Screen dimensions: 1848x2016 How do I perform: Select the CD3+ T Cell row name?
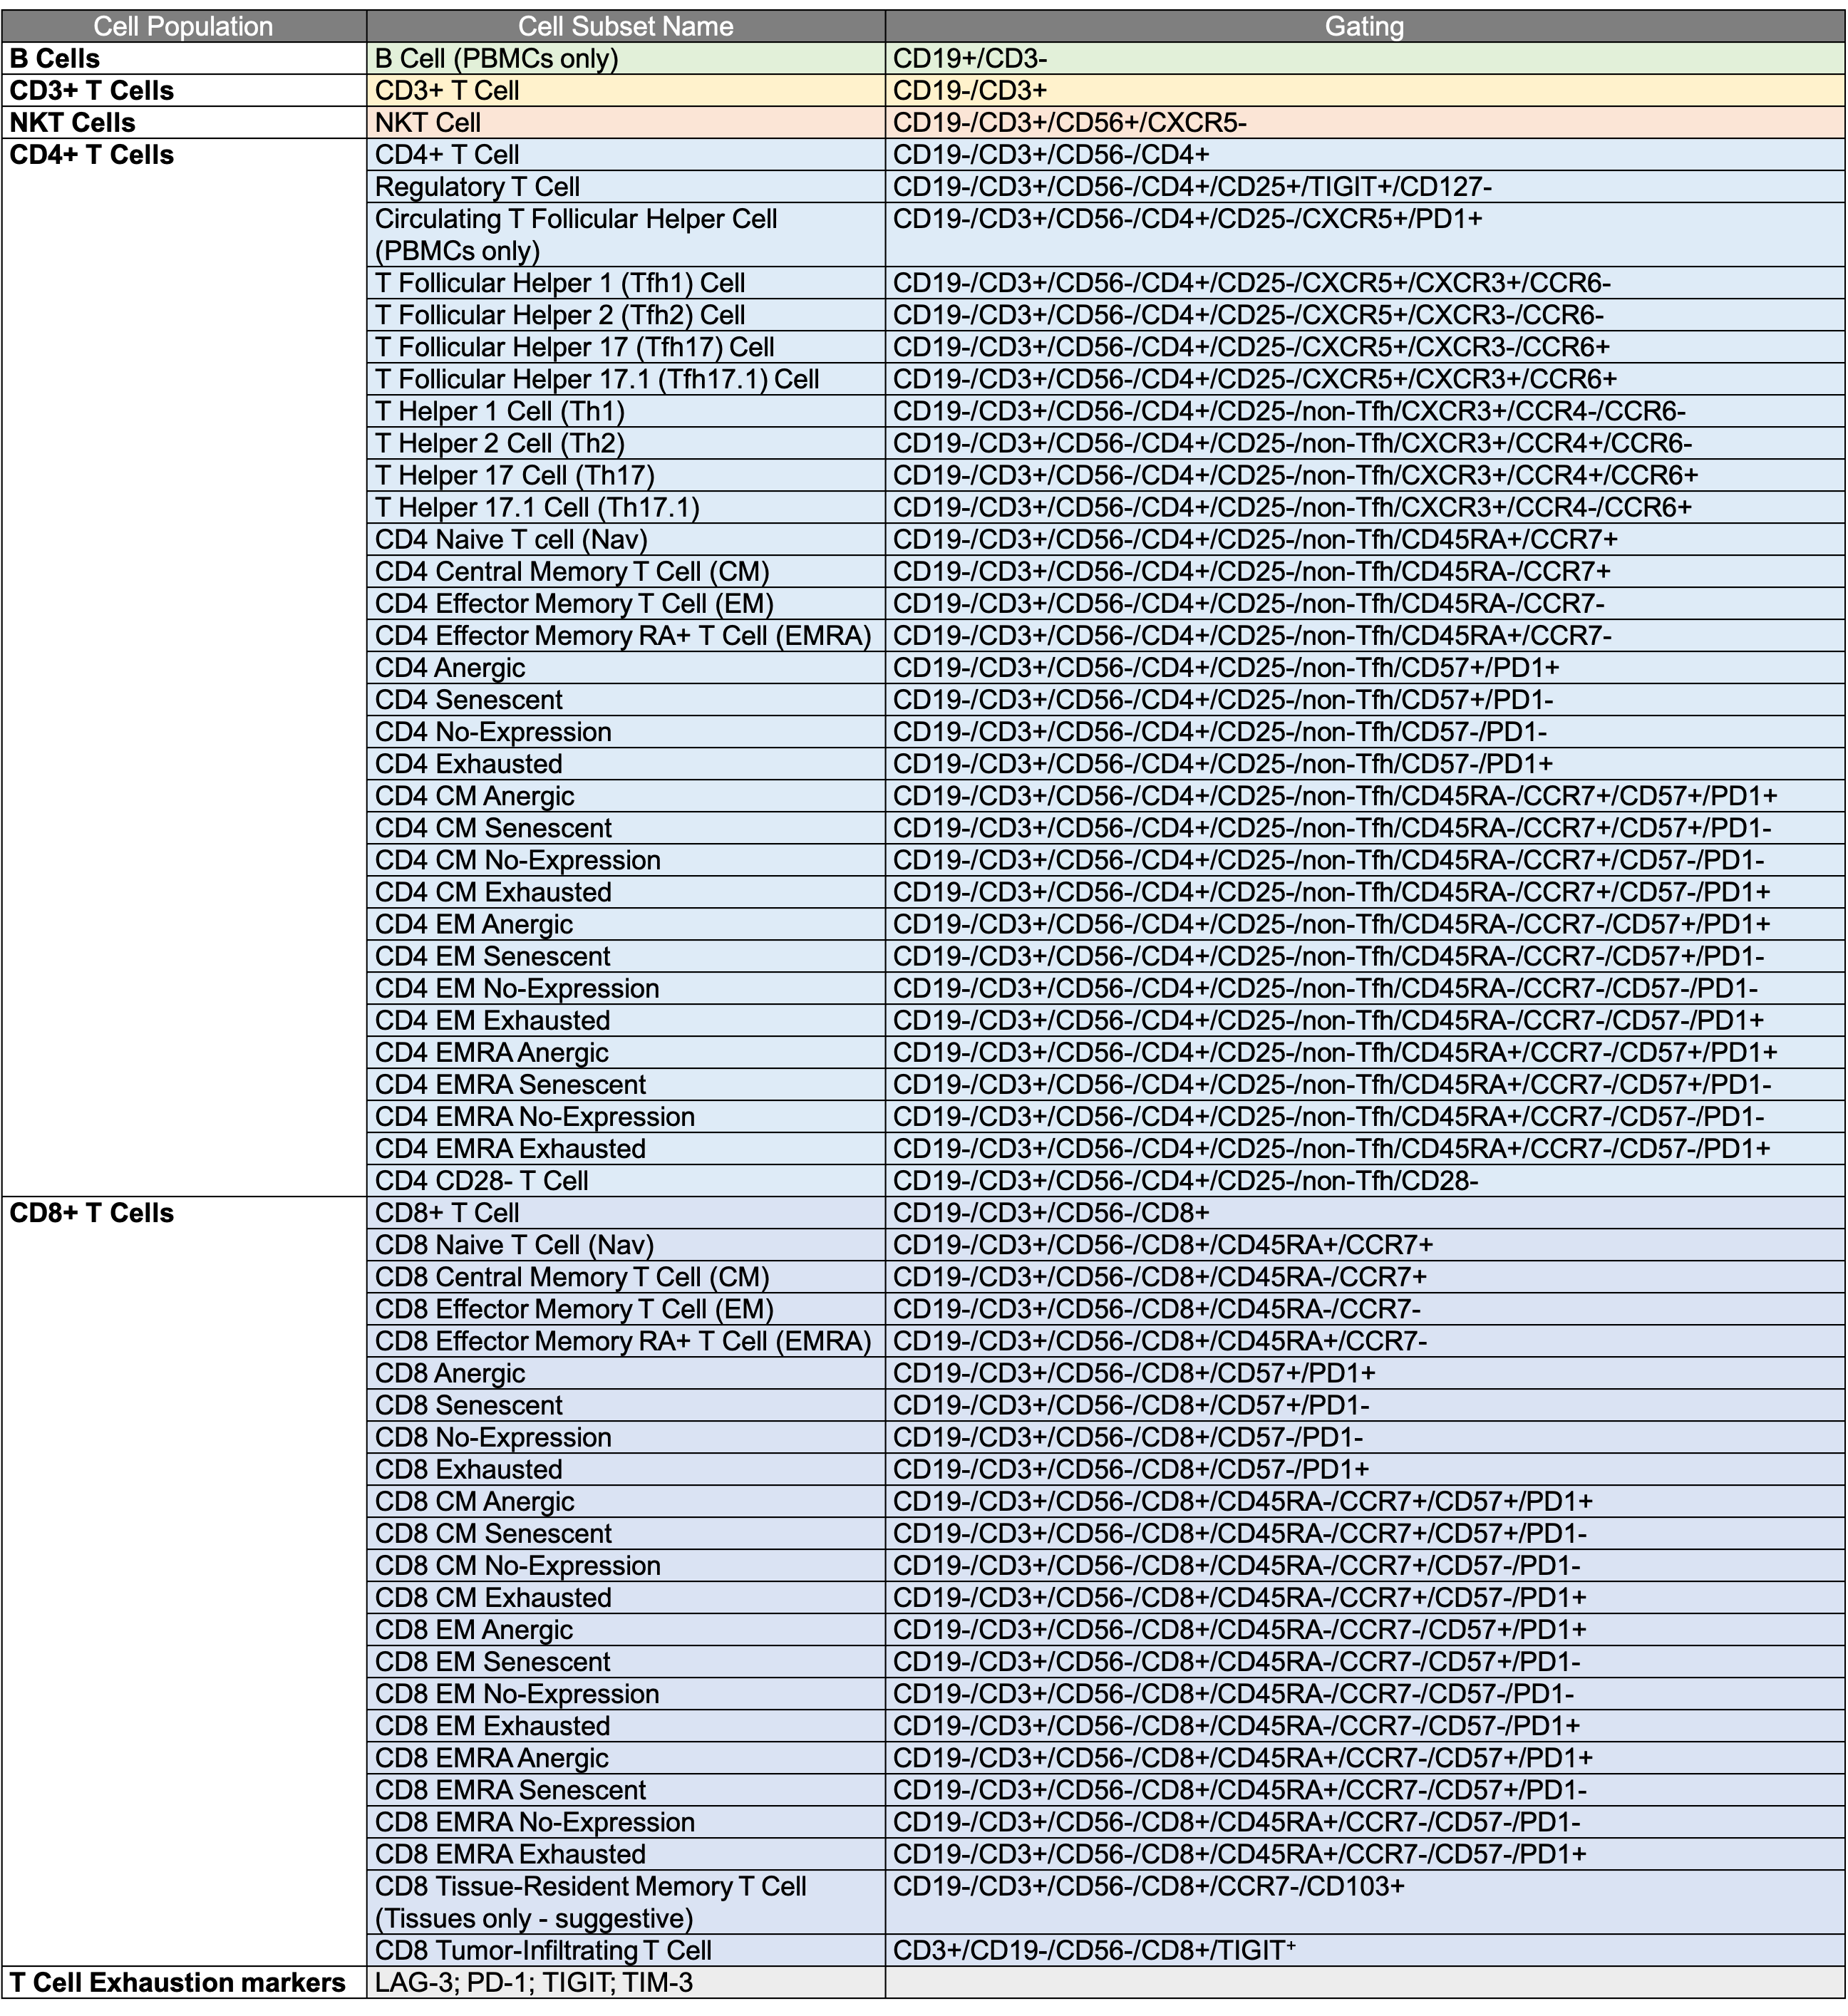tap(447, 91)
